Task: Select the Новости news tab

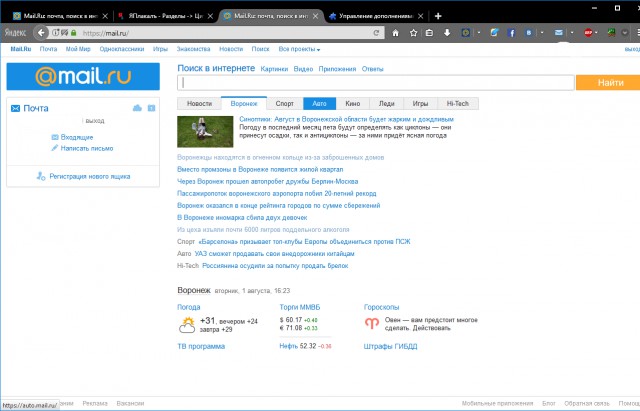Action: [199, 104]
